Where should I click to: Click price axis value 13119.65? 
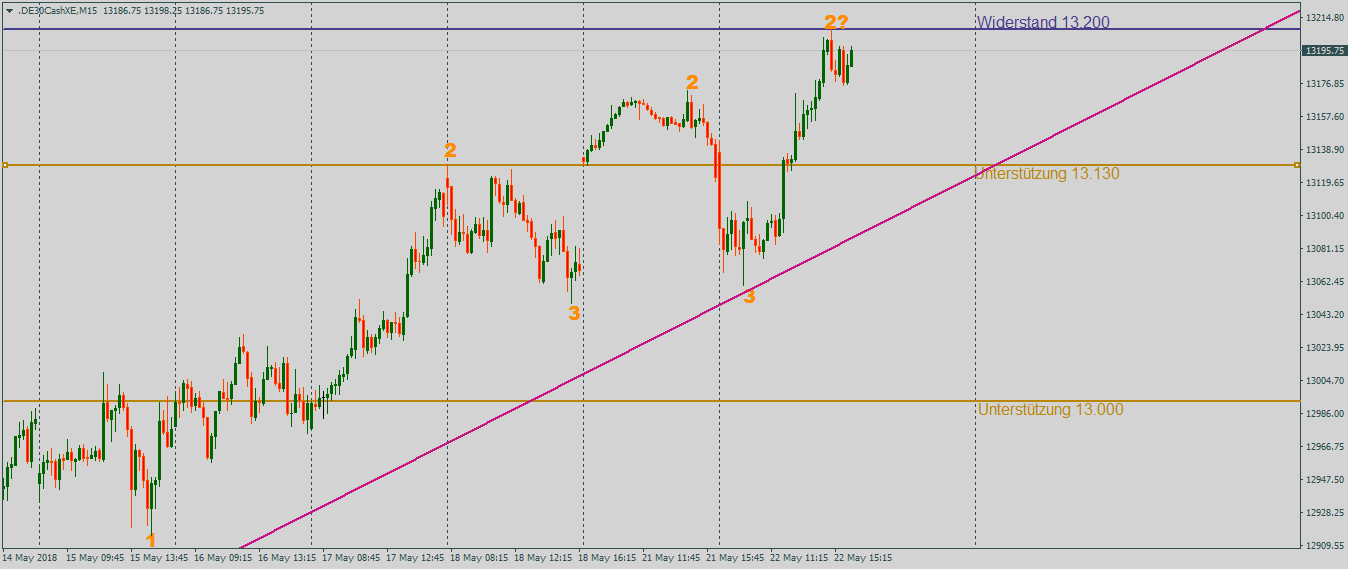tap(1324, 183)
